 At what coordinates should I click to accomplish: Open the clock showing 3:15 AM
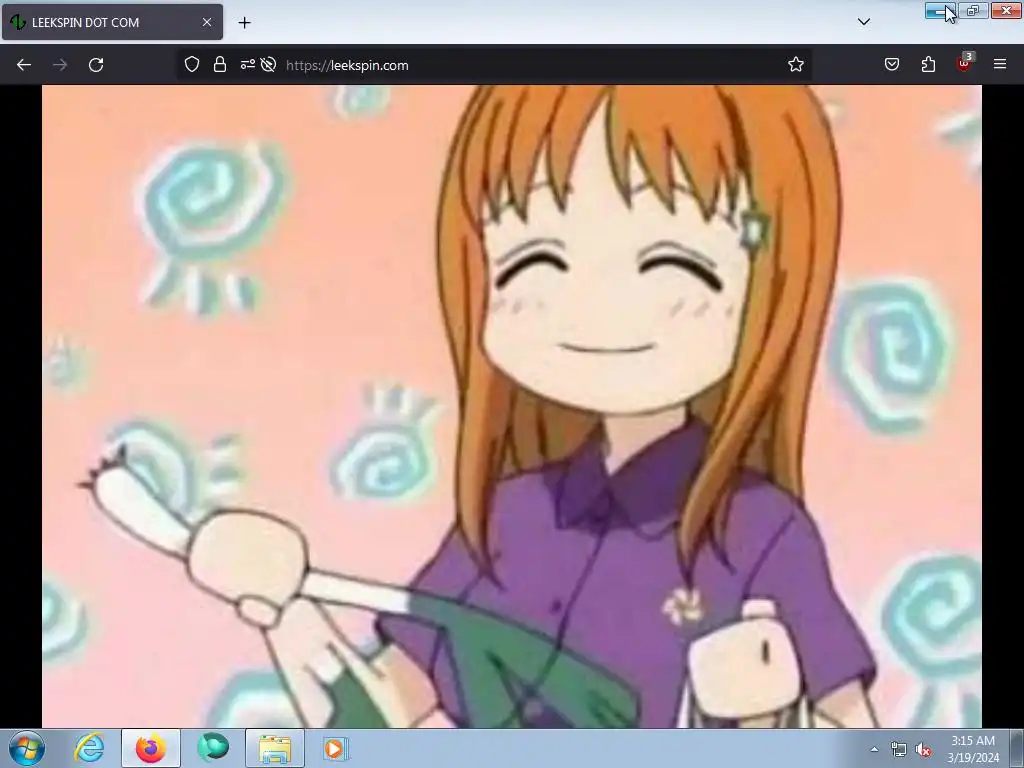coord(973,749)
